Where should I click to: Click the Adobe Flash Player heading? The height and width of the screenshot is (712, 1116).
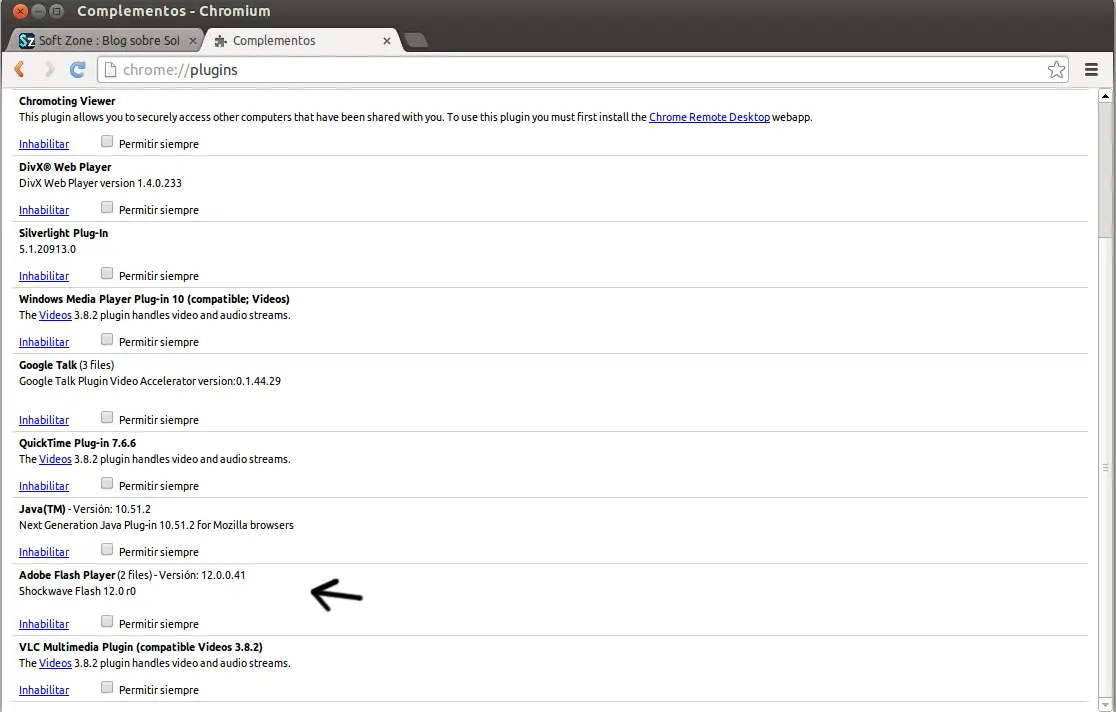67,575
